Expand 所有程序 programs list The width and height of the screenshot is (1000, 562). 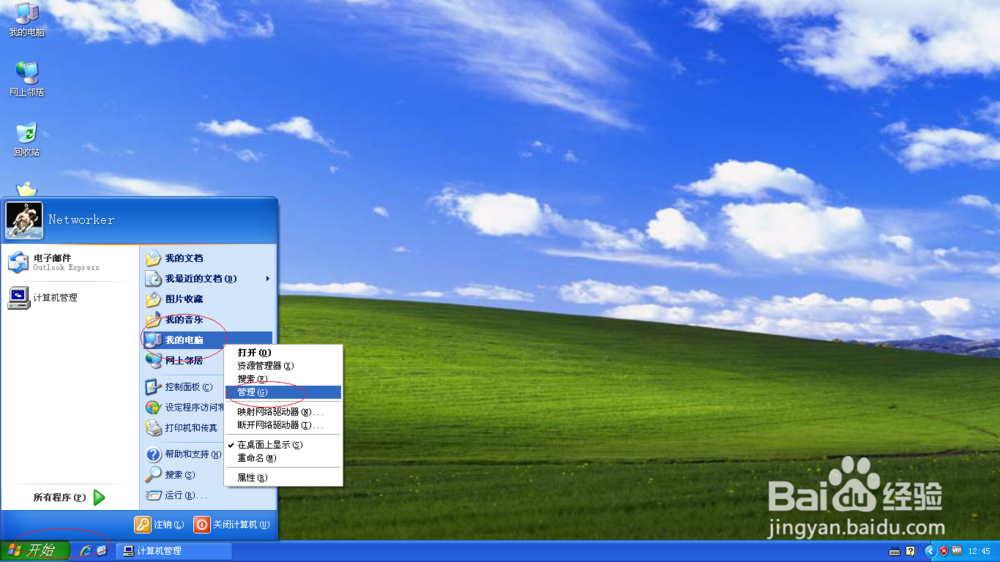pyautogui.click(x=69, y=498)
